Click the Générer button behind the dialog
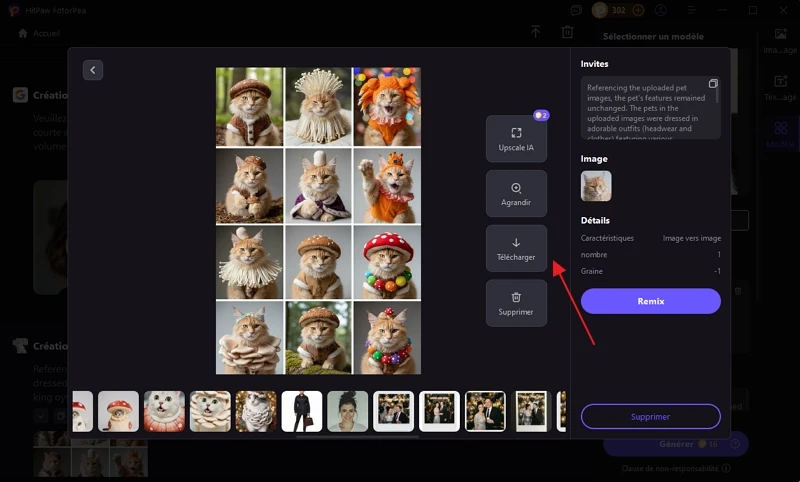The width and height of the screenshot is (800, 482). tap(676, 444)
